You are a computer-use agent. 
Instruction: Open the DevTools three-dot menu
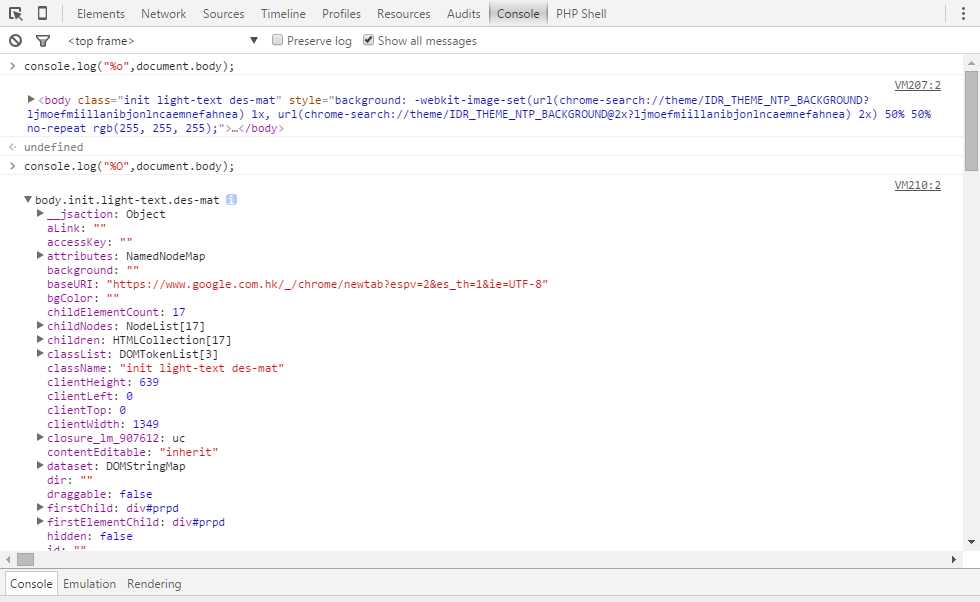click(x=963, y=14)
